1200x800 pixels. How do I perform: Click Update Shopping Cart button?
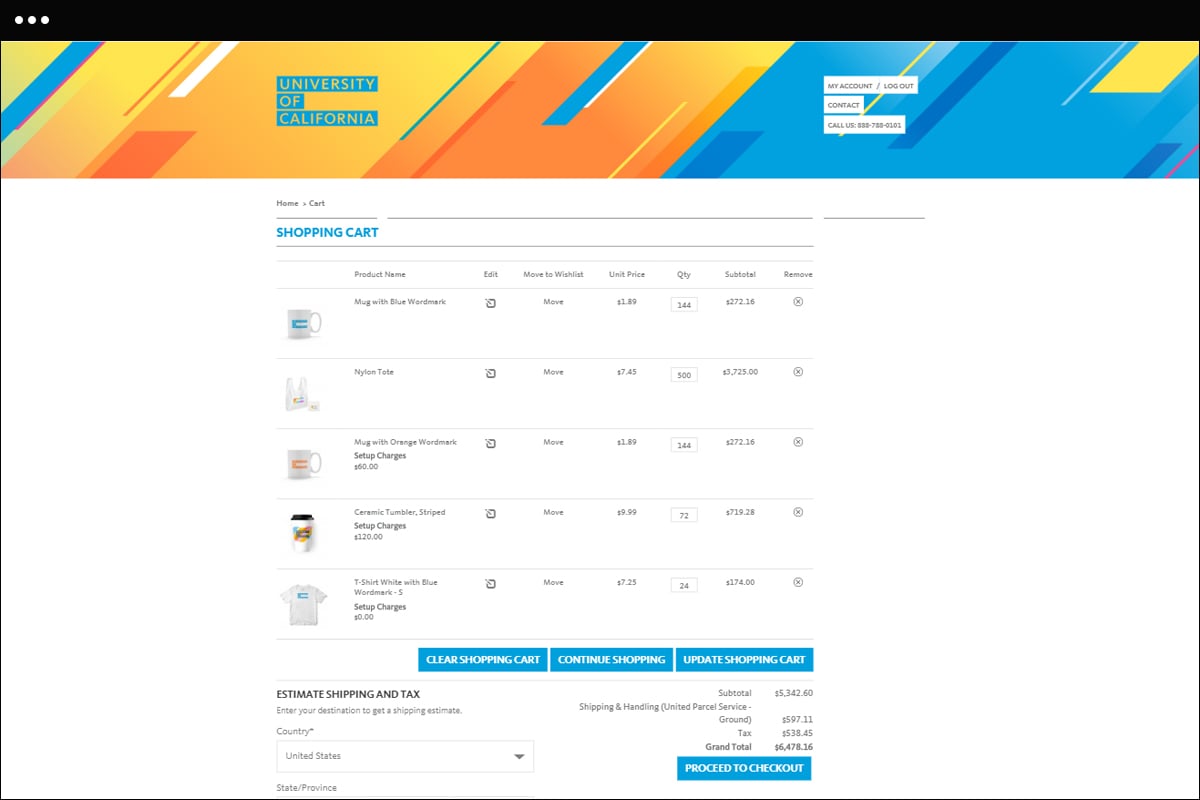coord(744,660)
